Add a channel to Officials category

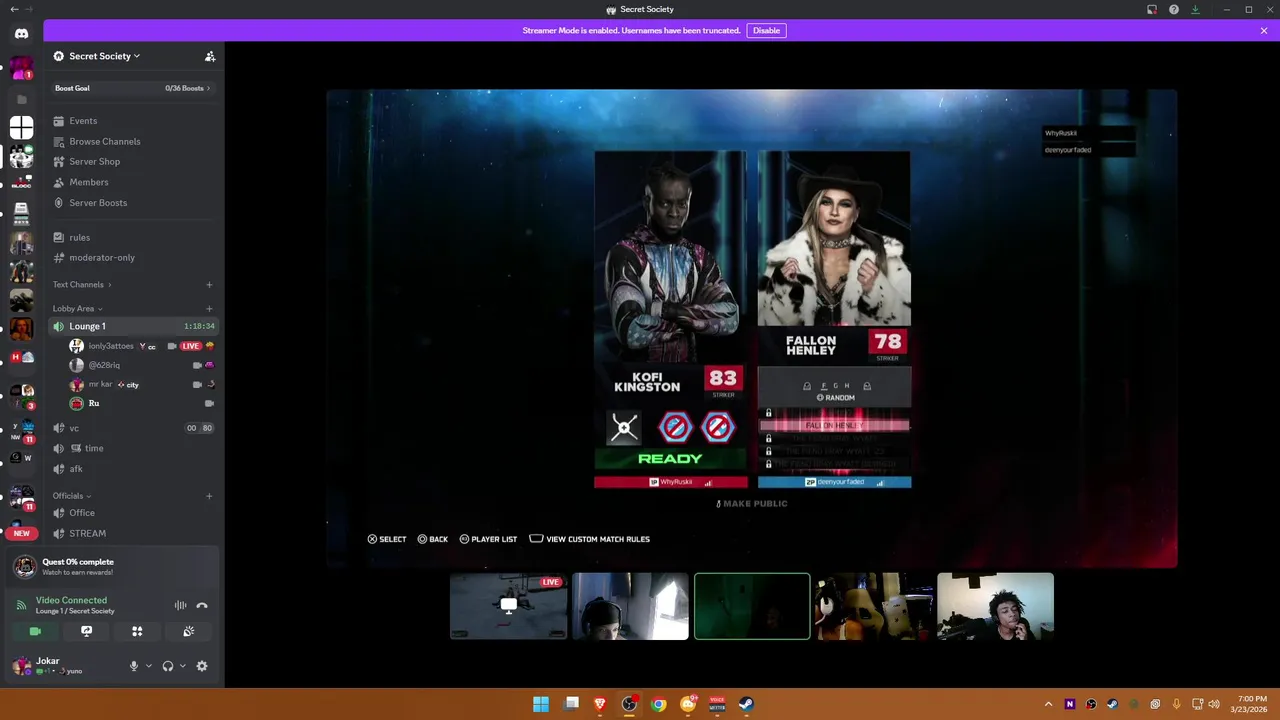pyautogui.click(x=209, y=496)
